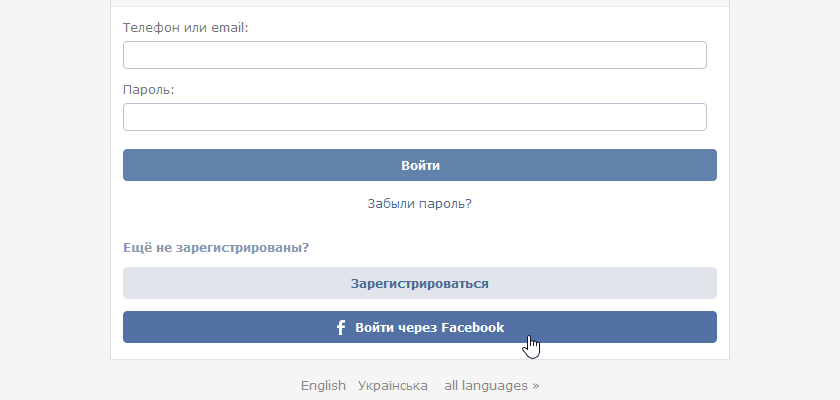Click the Зарегистрироваться button
The width and height of the screenshot is (840, 400).
420,283
